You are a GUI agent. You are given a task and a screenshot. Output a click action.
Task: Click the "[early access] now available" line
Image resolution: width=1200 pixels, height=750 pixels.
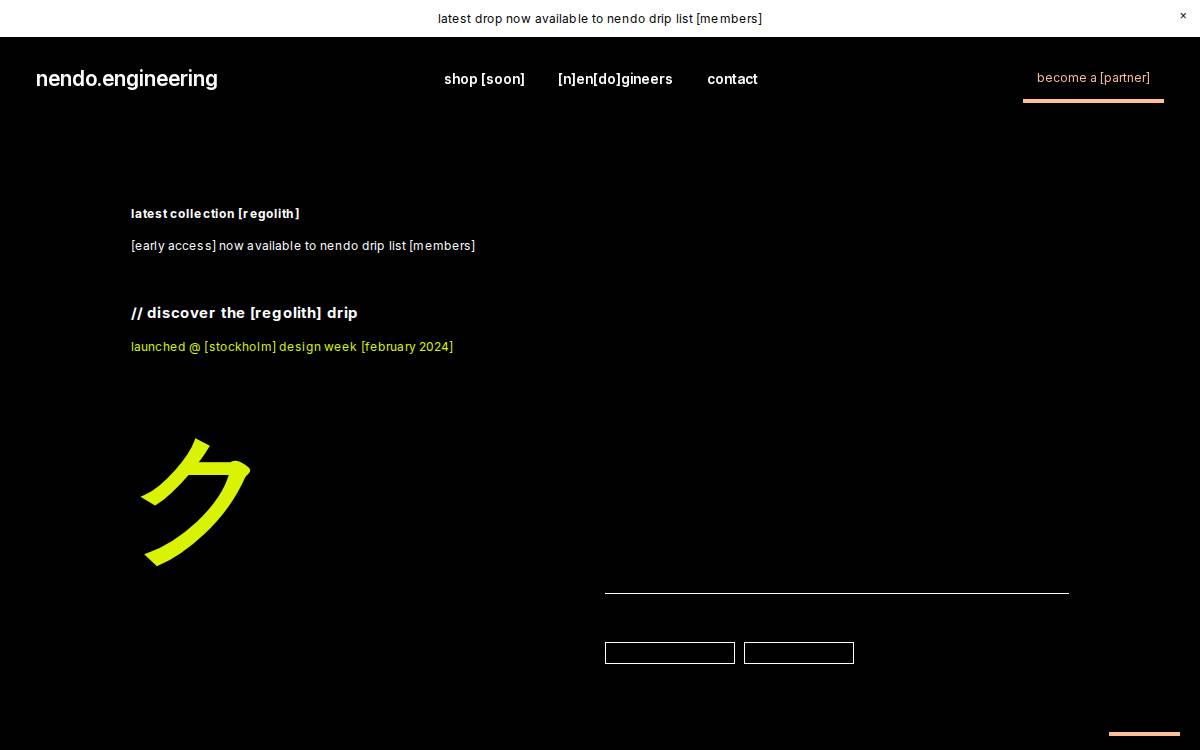click(x=303, y=246)
